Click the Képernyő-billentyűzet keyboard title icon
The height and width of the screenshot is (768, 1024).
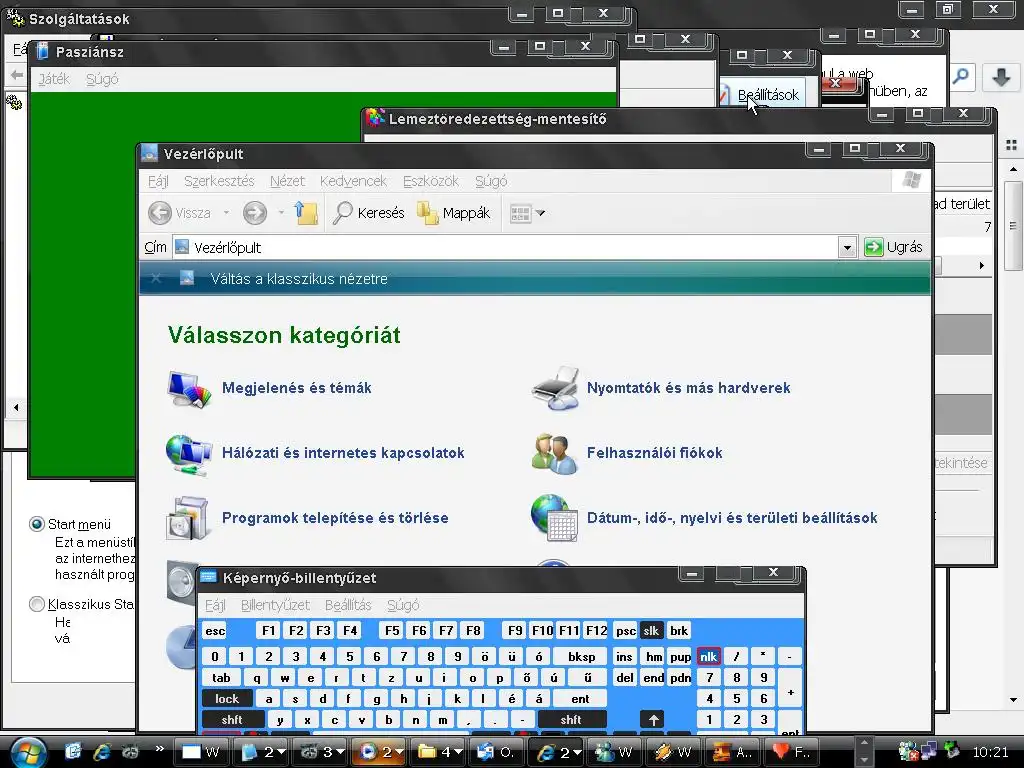click(208, 577)
